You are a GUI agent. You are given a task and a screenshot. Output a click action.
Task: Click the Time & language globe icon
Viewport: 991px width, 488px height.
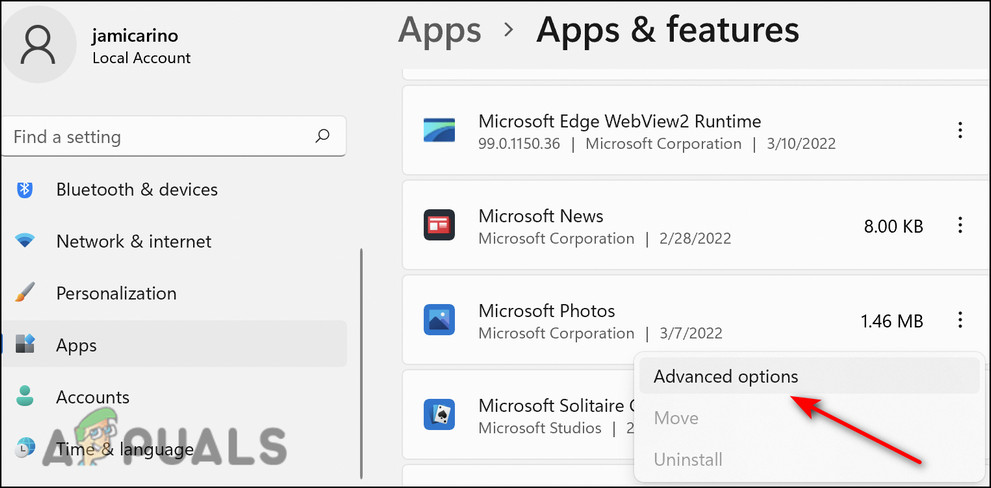click(25, 448)
